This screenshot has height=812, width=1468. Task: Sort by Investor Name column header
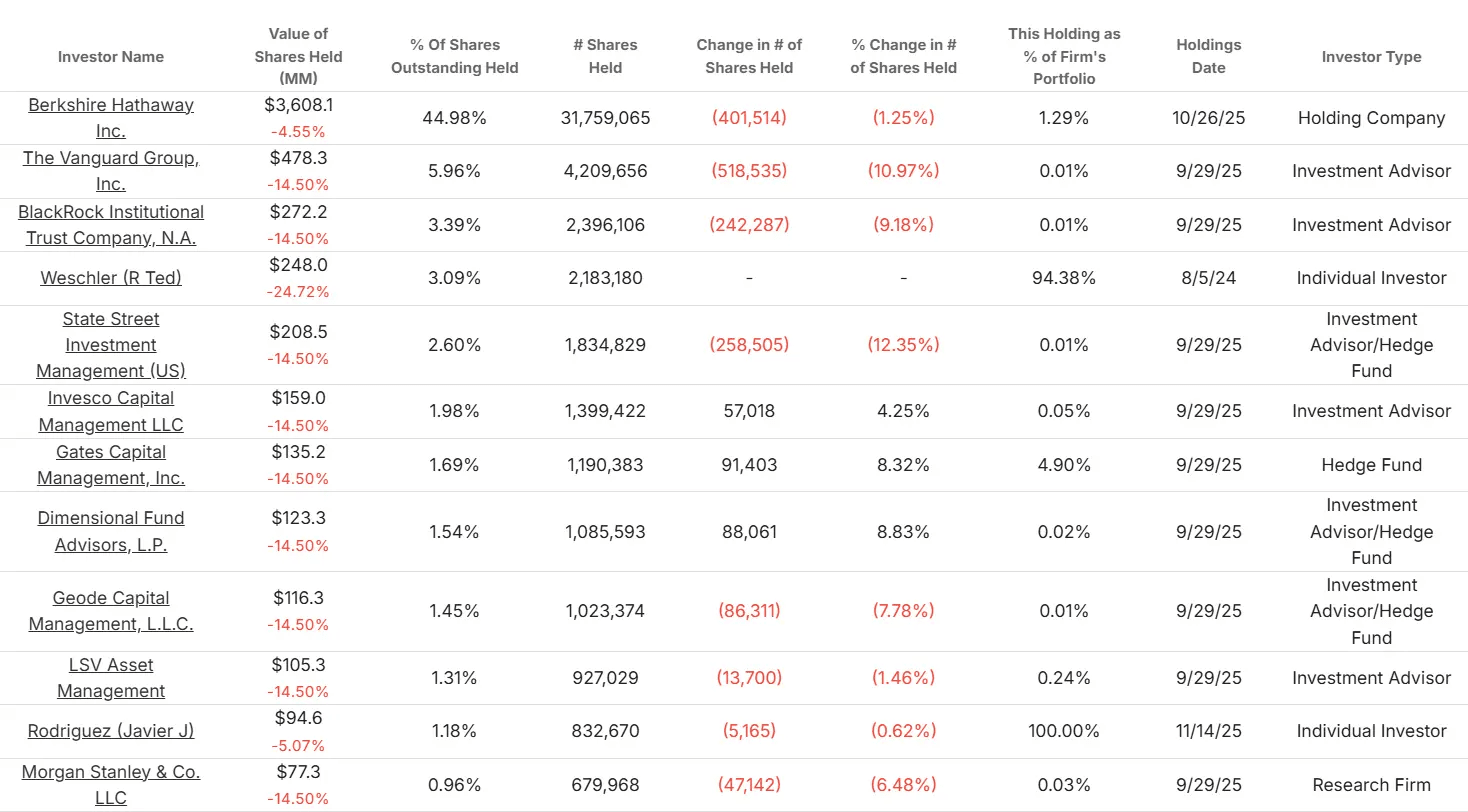(x=111, y=57)
